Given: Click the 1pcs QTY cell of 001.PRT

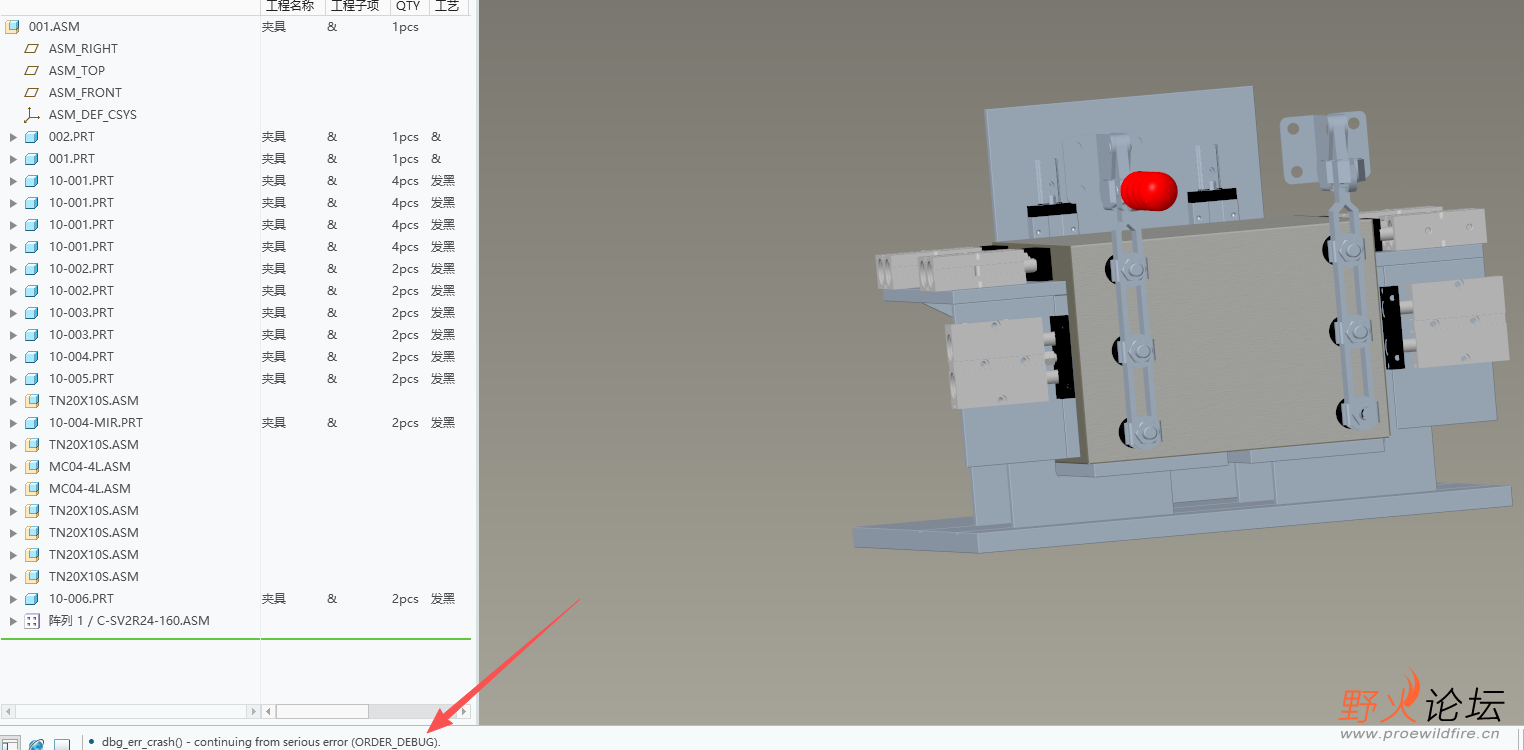Looking at the screenshot, I should (405, 159).
